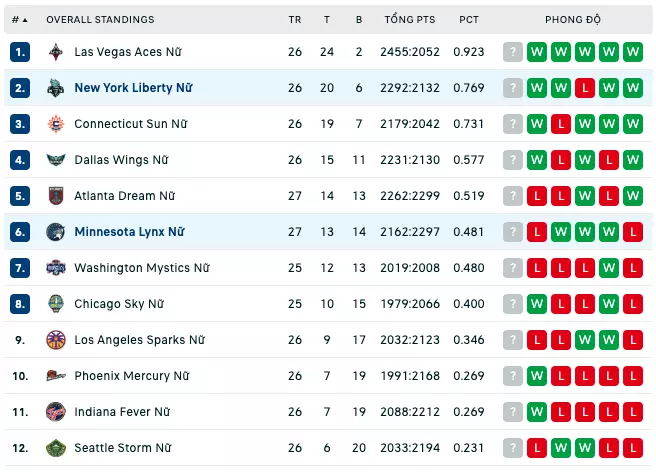Click the only W result in Washington Mystics row
656x472 pixels.
(x=609, y=268)
